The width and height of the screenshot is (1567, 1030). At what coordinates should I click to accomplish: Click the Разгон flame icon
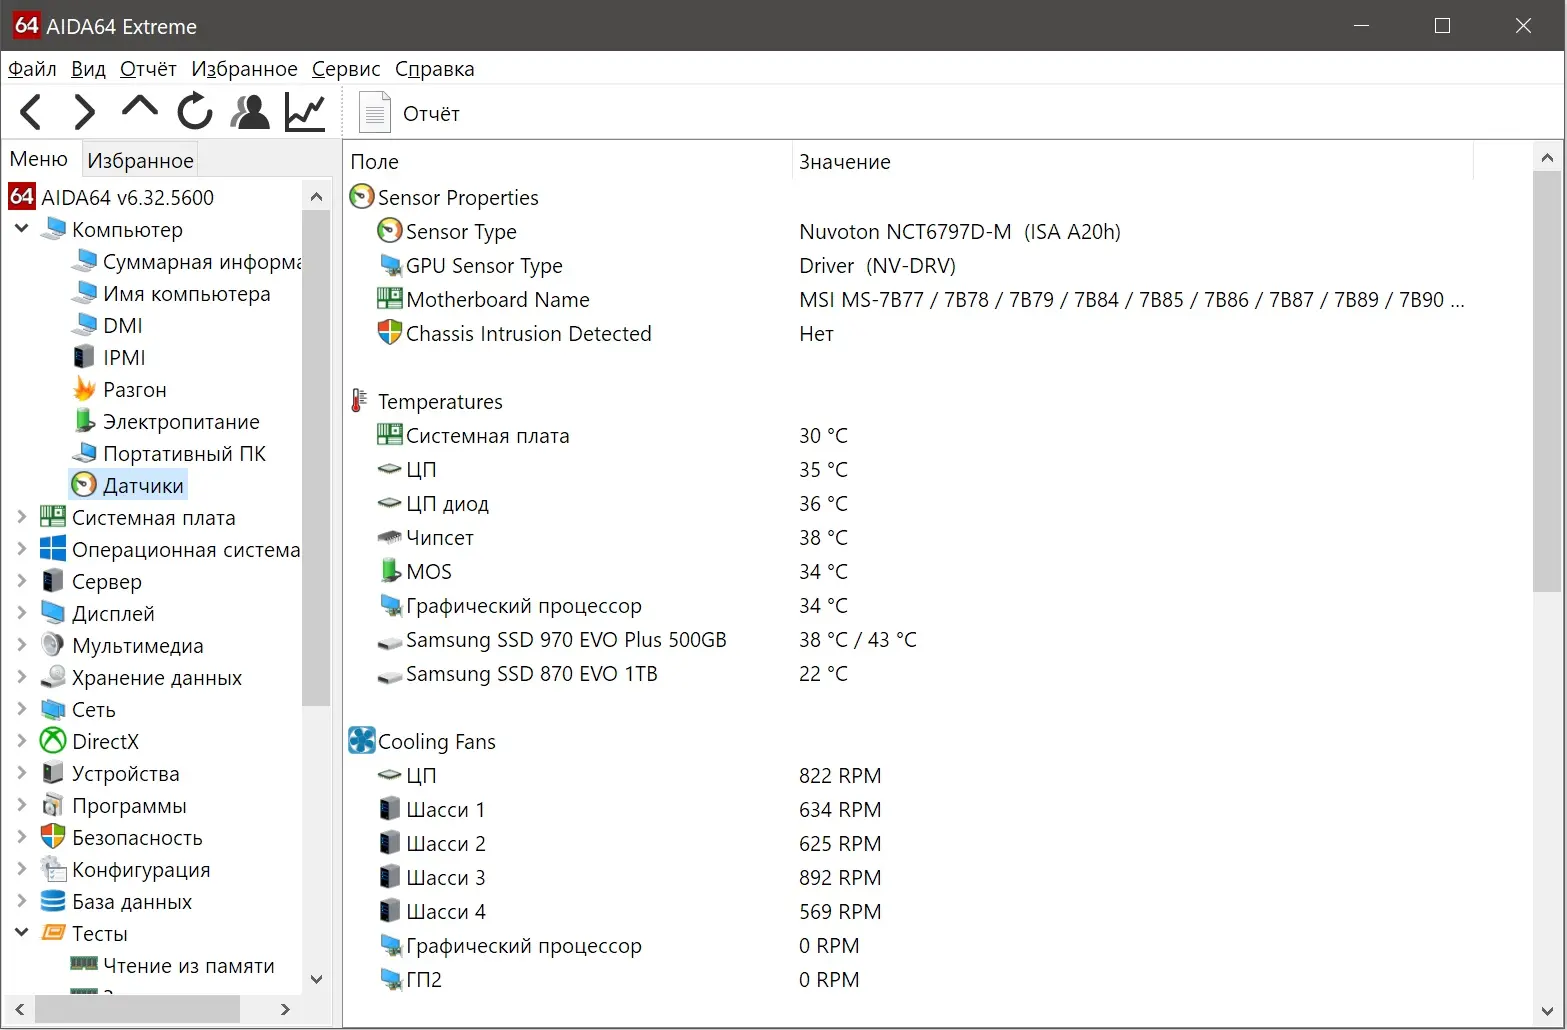click(x=85, y=389)
